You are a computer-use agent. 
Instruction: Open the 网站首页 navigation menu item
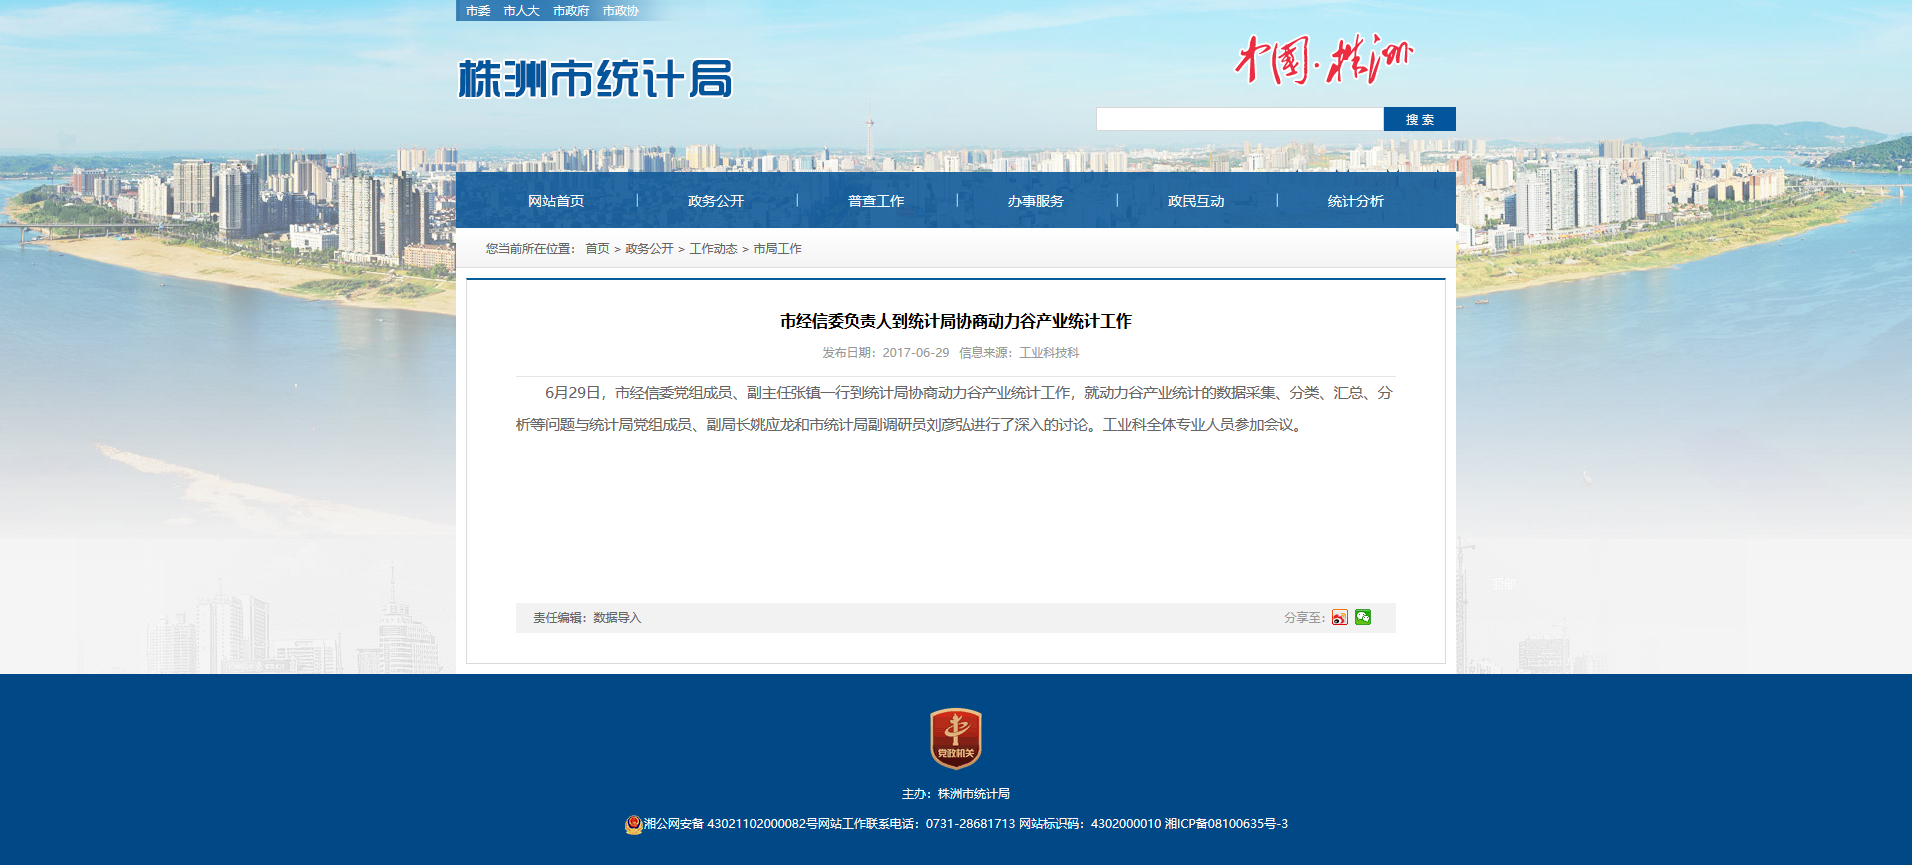coord(556,201)
